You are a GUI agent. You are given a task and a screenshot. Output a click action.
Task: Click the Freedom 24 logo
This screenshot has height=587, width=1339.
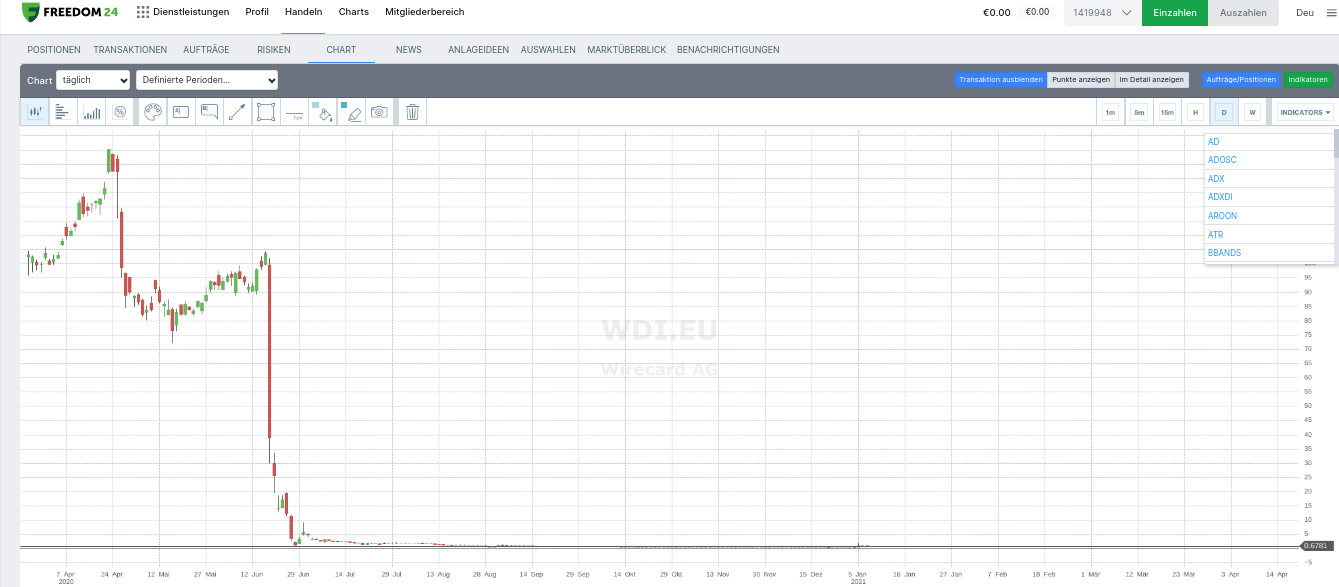pyautogui.click(x=70, y=12)
